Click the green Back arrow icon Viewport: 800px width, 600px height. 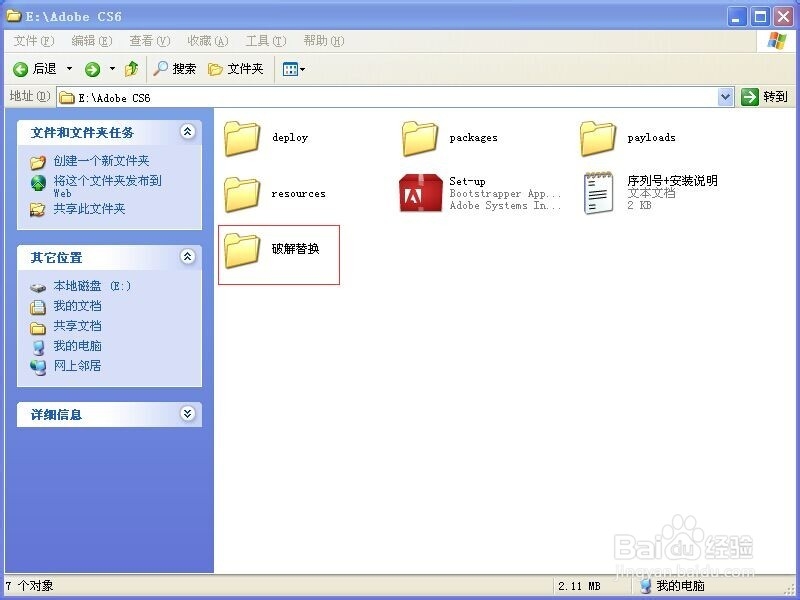pos(20,69)
